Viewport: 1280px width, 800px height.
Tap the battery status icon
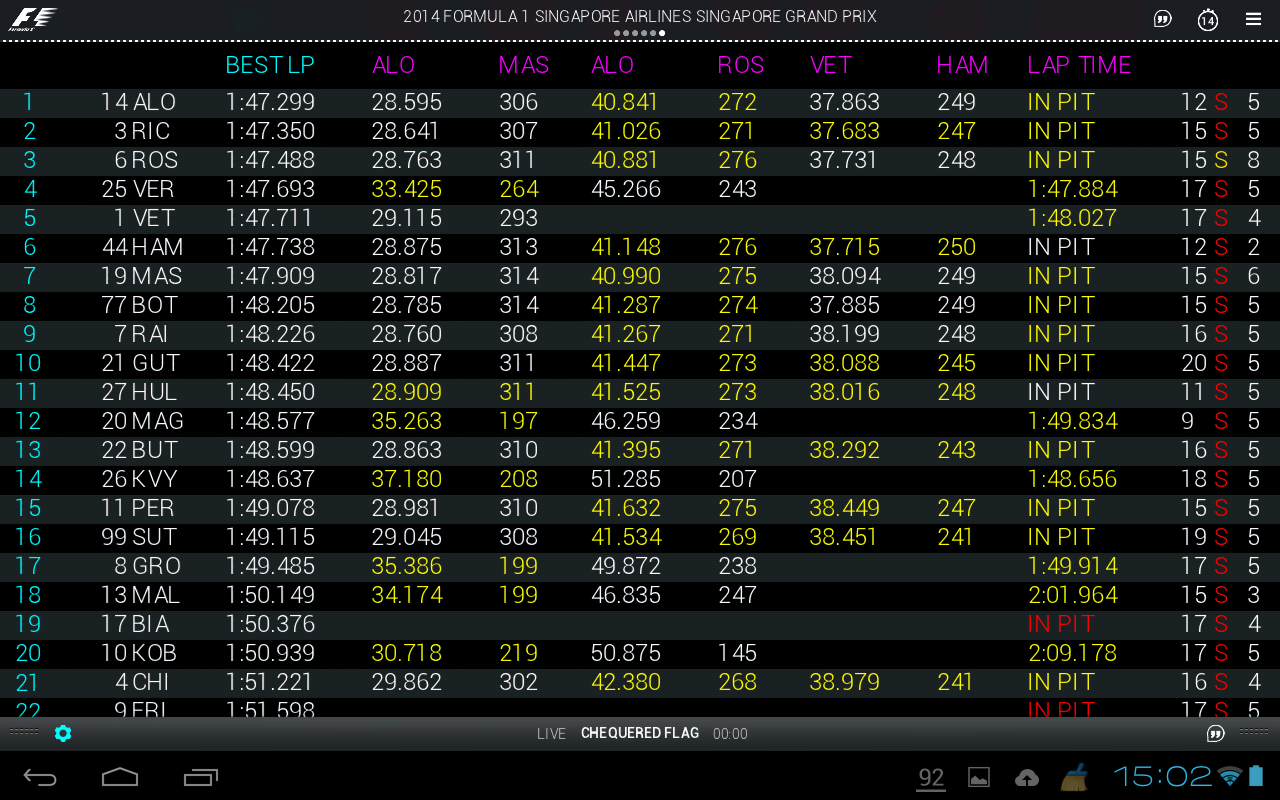click(1257, 776)
